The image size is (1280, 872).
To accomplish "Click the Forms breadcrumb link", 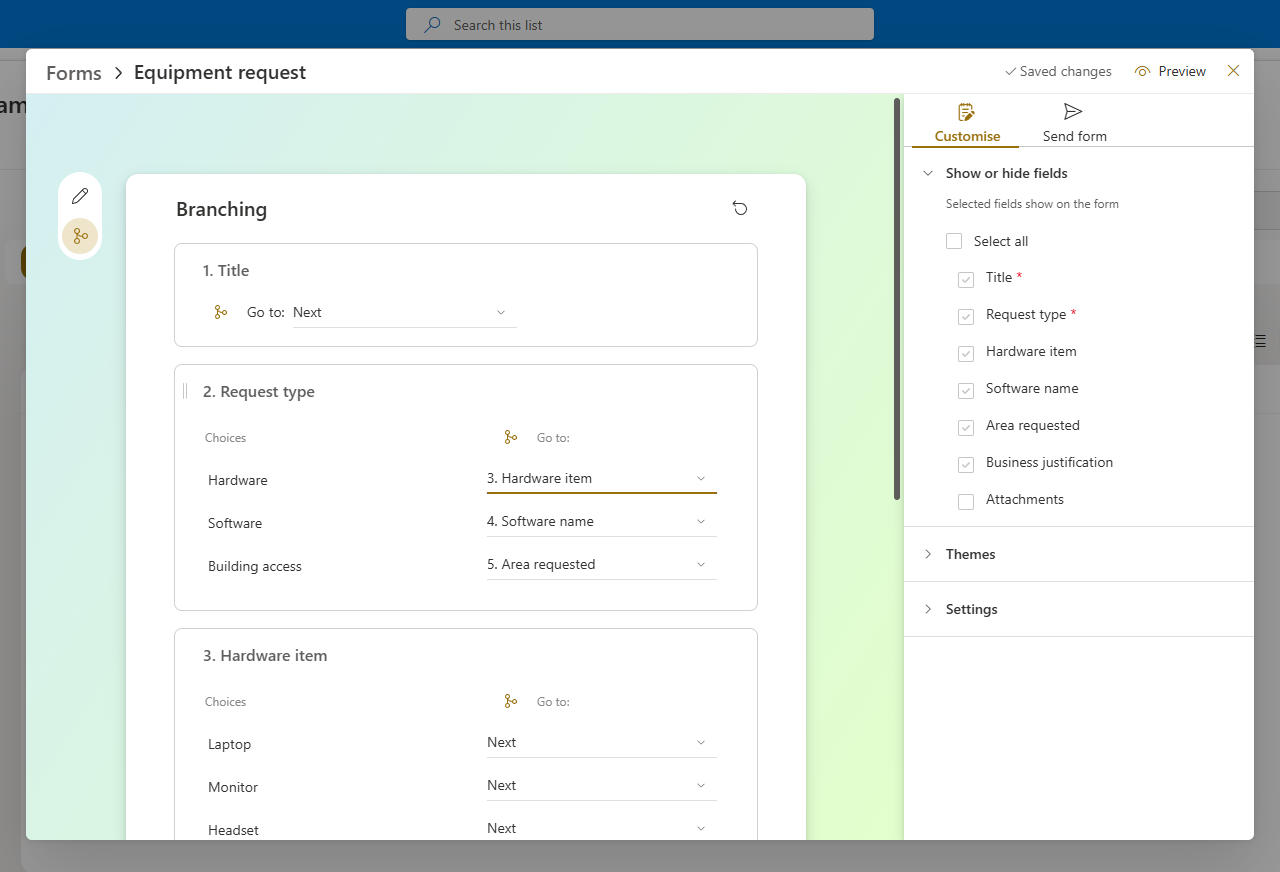I will coord(74,73).
